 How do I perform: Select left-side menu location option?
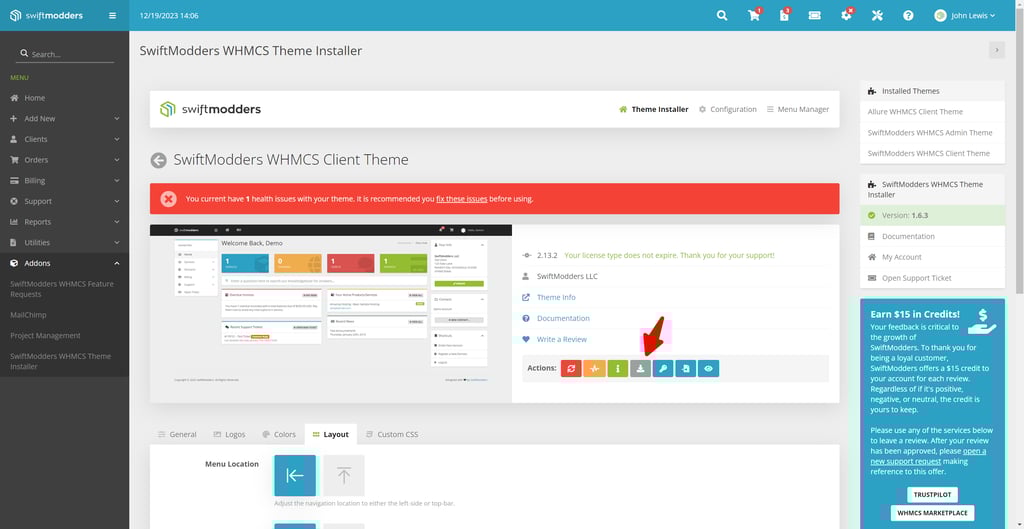pyautogui.click(x=294, y=475)
